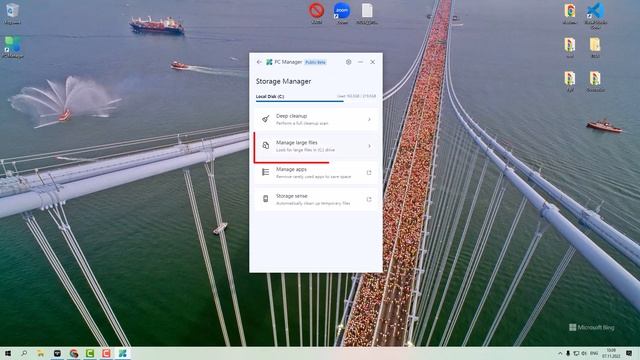Open the Windows Start menu
Screen dimensions: 640x360
[7, 353]
